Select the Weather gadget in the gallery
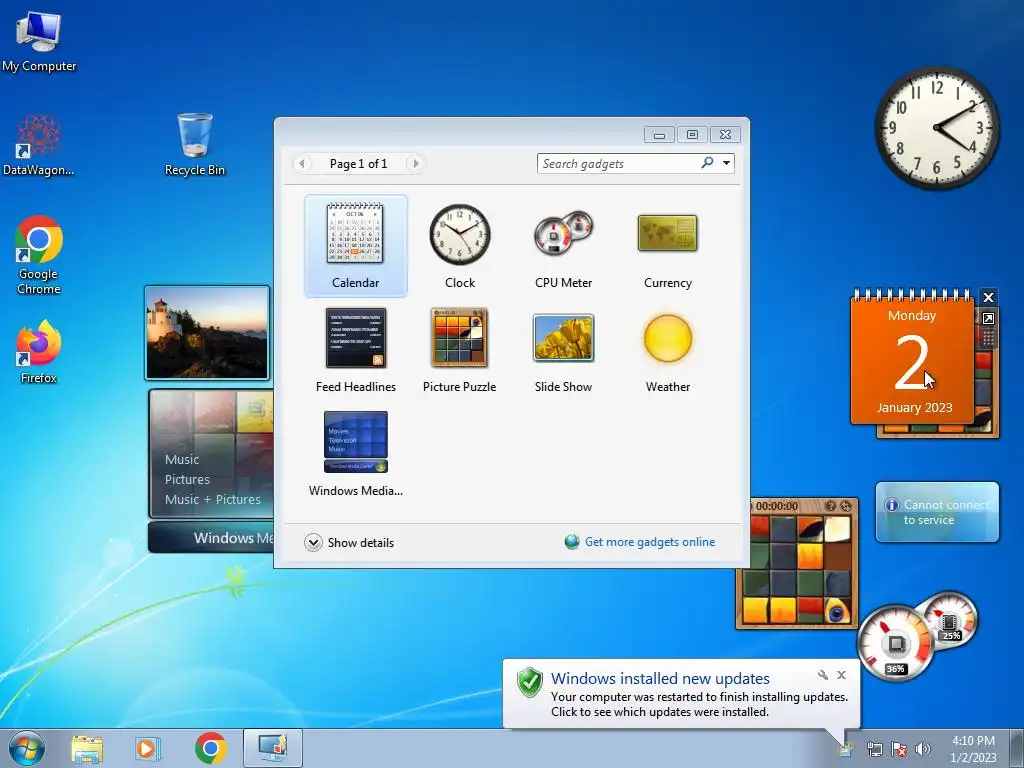 tap(667, 350)
